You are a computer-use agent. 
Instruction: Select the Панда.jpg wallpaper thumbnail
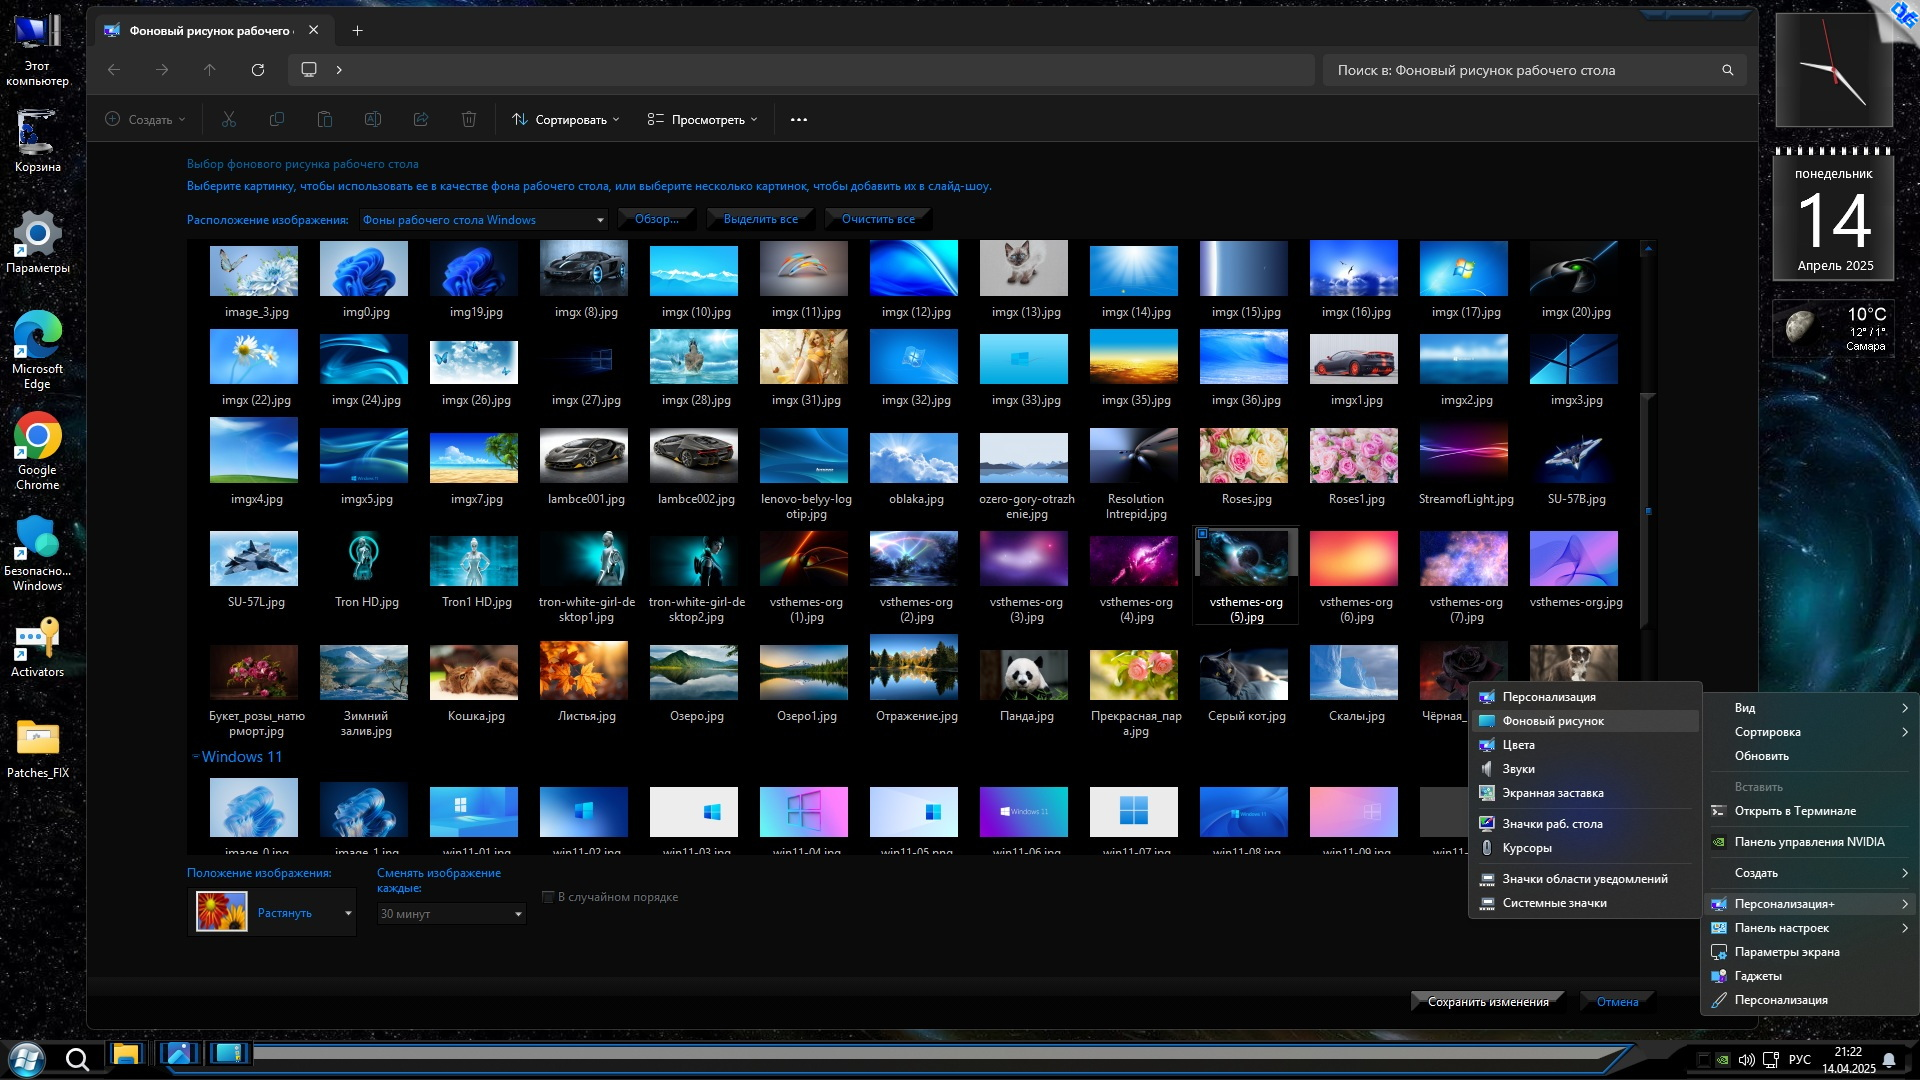1025,675
